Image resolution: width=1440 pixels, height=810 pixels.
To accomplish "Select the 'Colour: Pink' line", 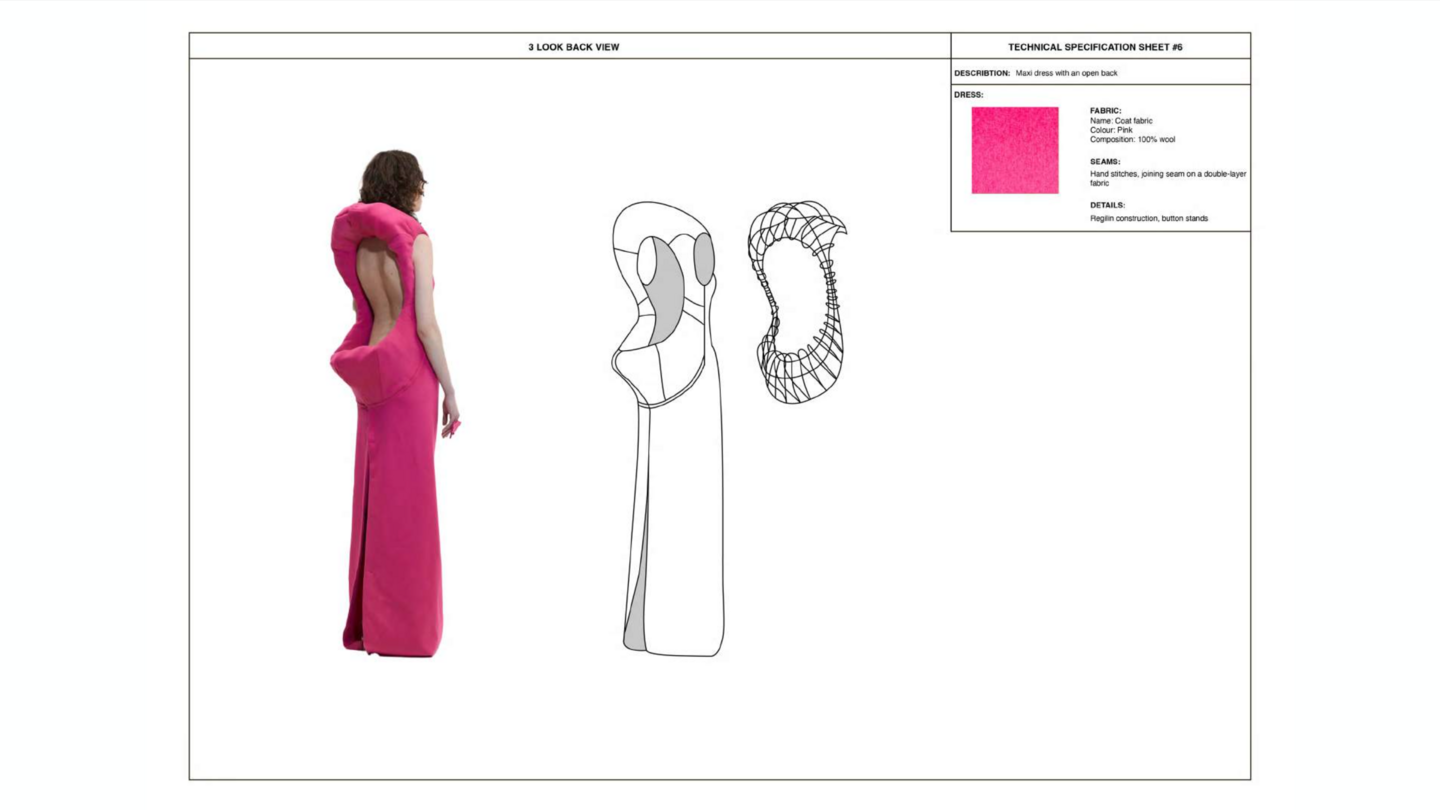I will (x=1112, y=130).
